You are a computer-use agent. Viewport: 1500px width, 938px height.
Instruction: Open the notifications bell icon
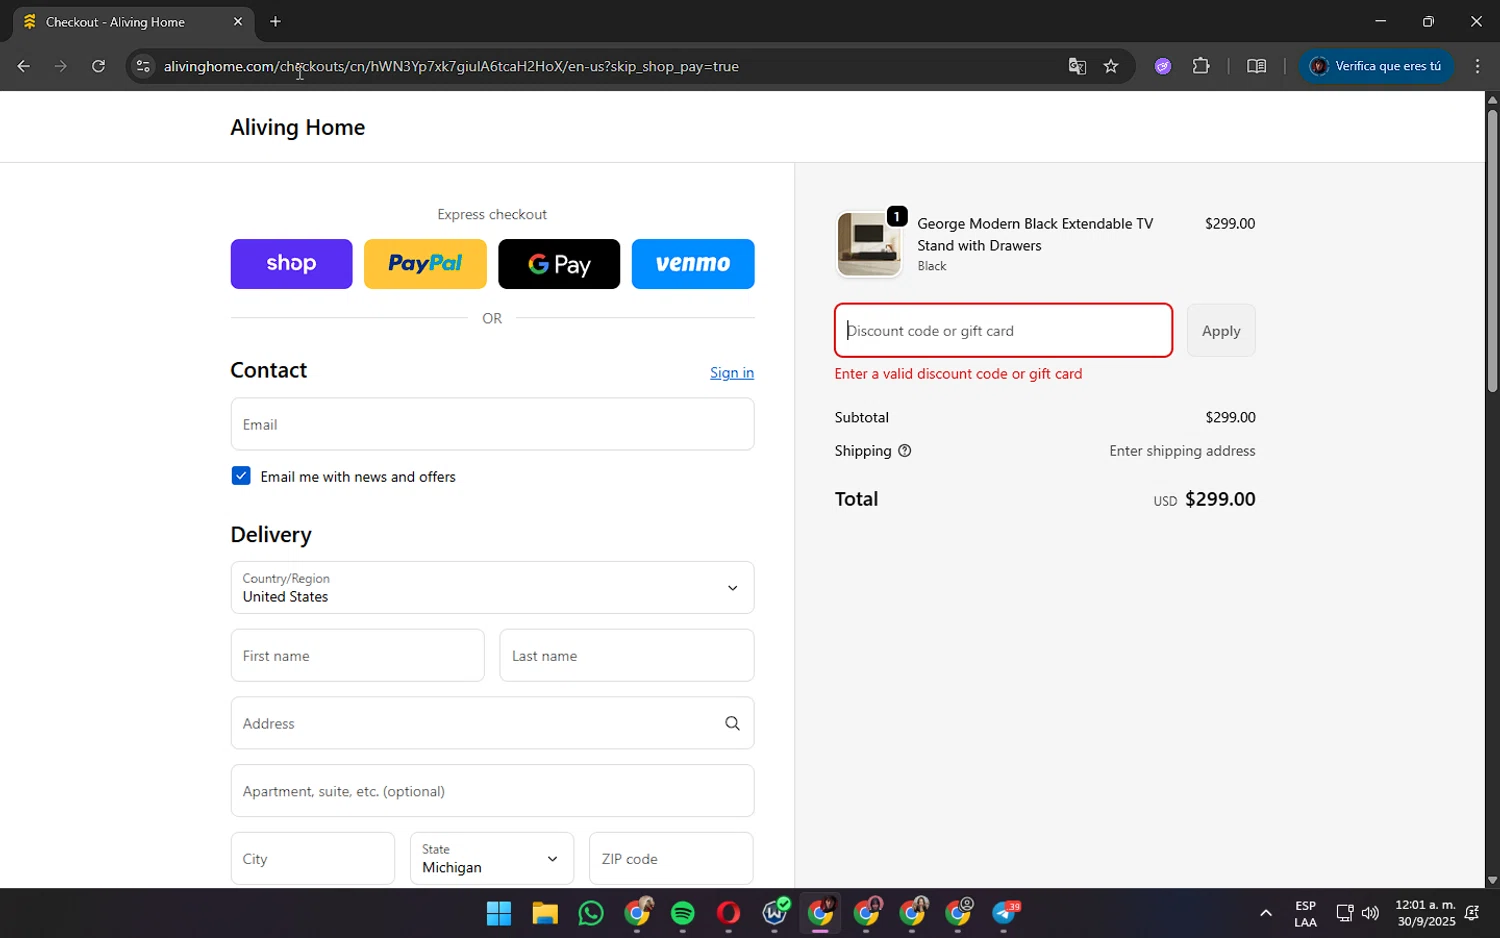coord(1472,913)
